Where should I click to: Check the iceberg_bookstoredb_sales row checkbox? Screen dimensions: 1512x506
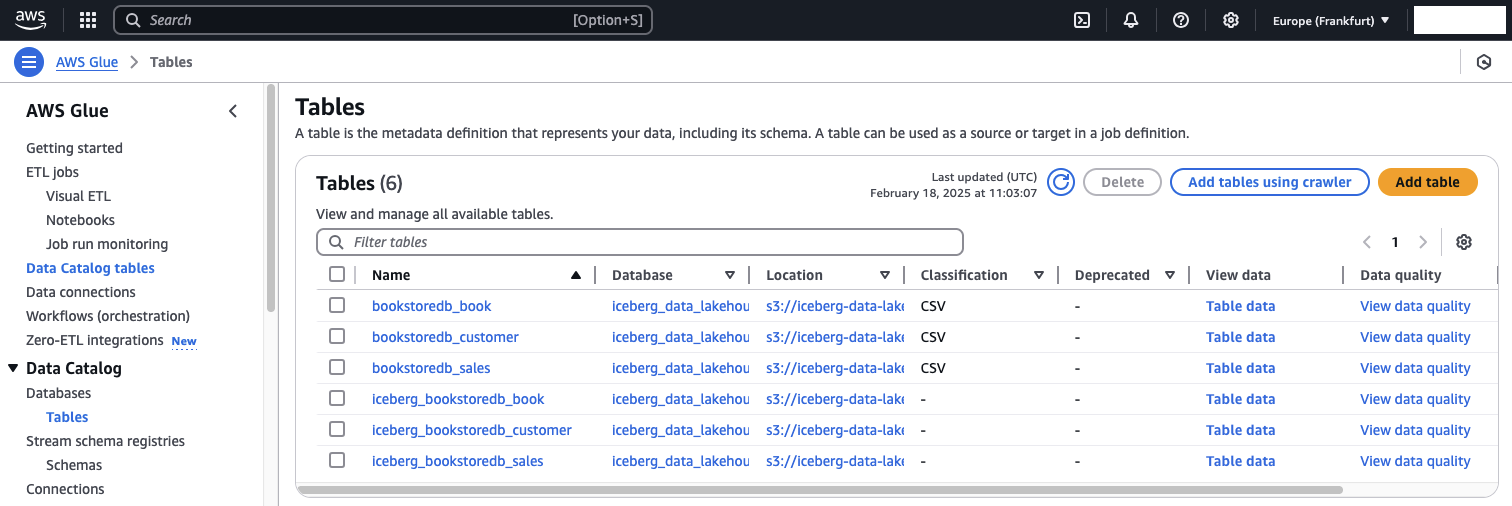tap(337, 460)
